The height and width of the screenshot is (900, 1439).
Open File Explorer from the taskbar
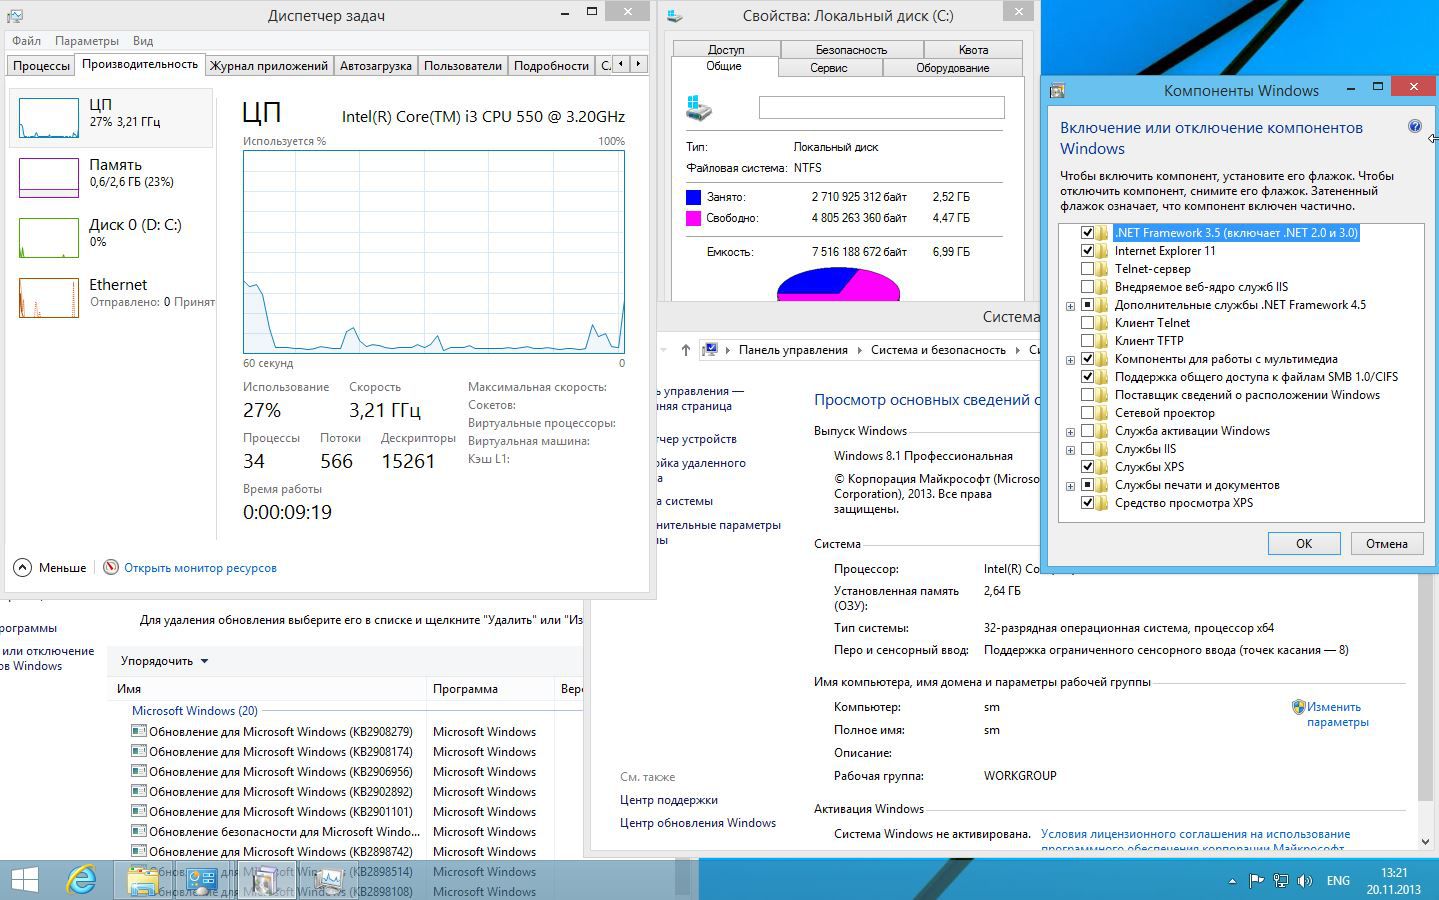(143, 880)
